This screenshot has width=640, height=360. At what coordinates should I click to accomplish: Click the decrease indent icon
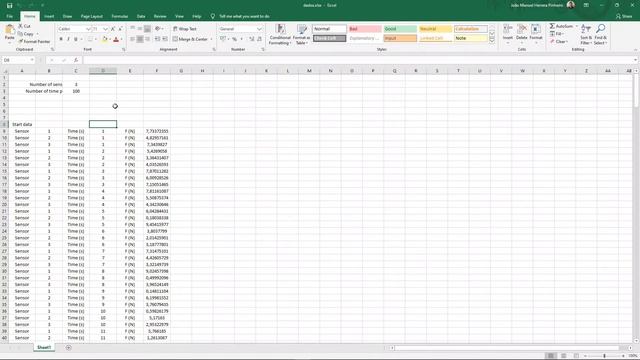coord(158,39)
